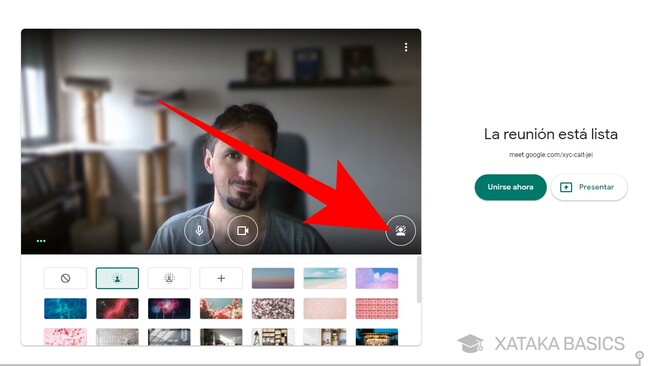The width and height of the screenshot is (650, 366).
Task: Choose the plain pale pink background
Action: click(x=325, y=308)
